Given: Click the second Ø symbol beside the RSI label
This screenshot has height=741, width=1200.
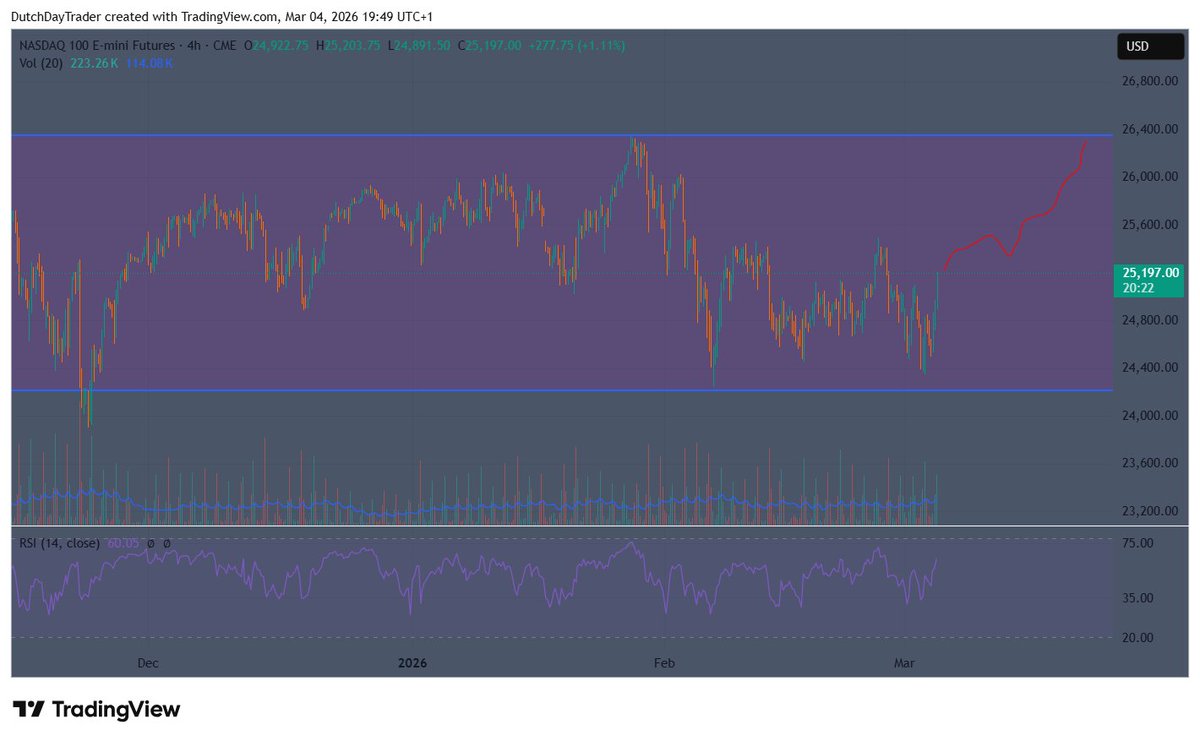Looking at the screenshot, I should click(x=166, y=544).
